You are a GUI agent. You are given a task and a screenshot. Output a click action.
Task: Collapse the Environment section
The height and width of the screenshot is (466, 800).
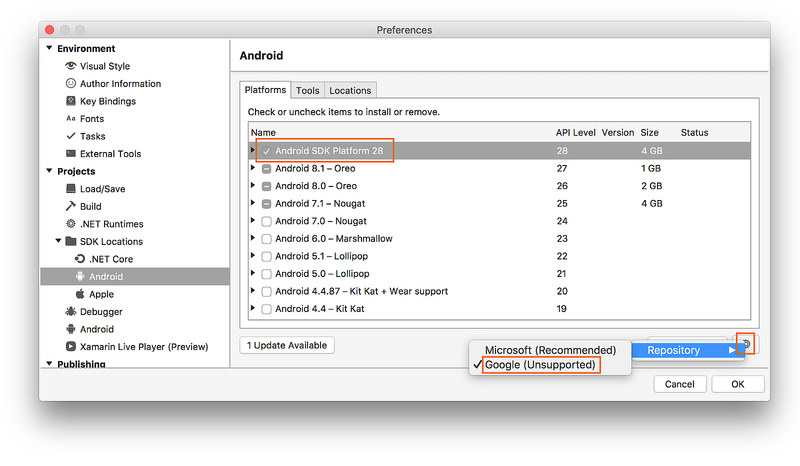(49, 49)
